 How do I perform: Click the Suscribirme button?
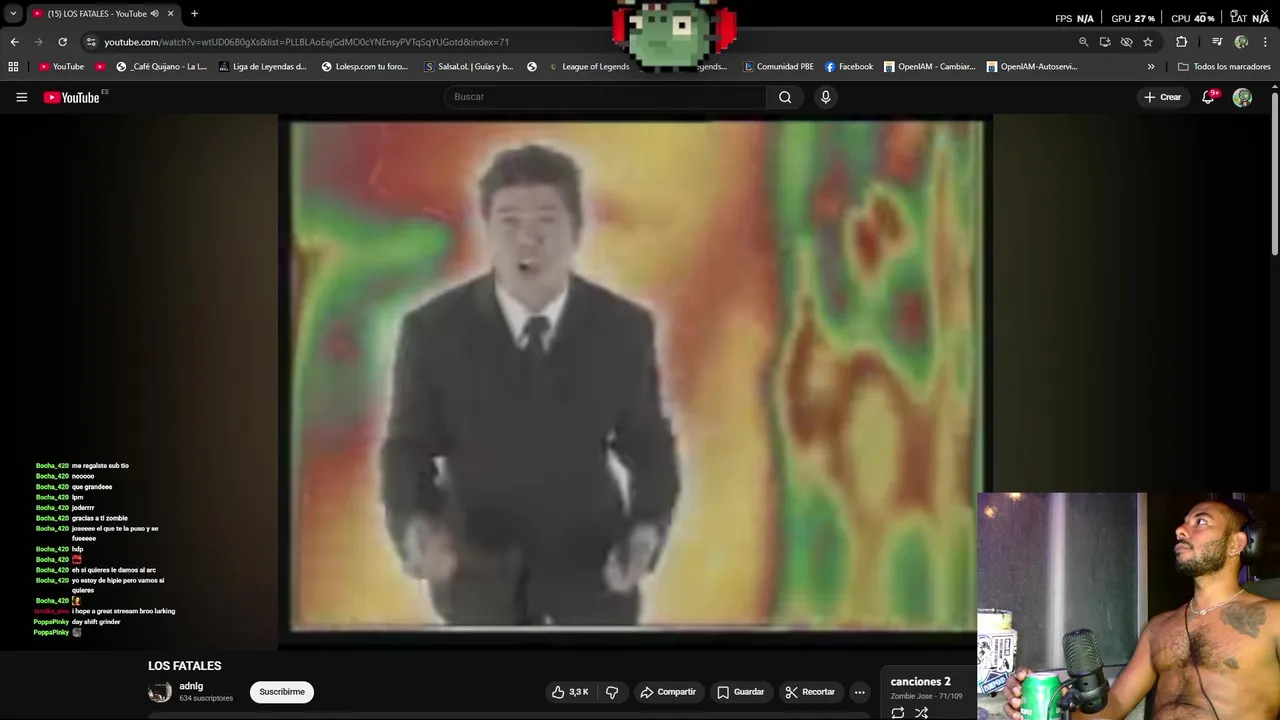tap(282, 692)
